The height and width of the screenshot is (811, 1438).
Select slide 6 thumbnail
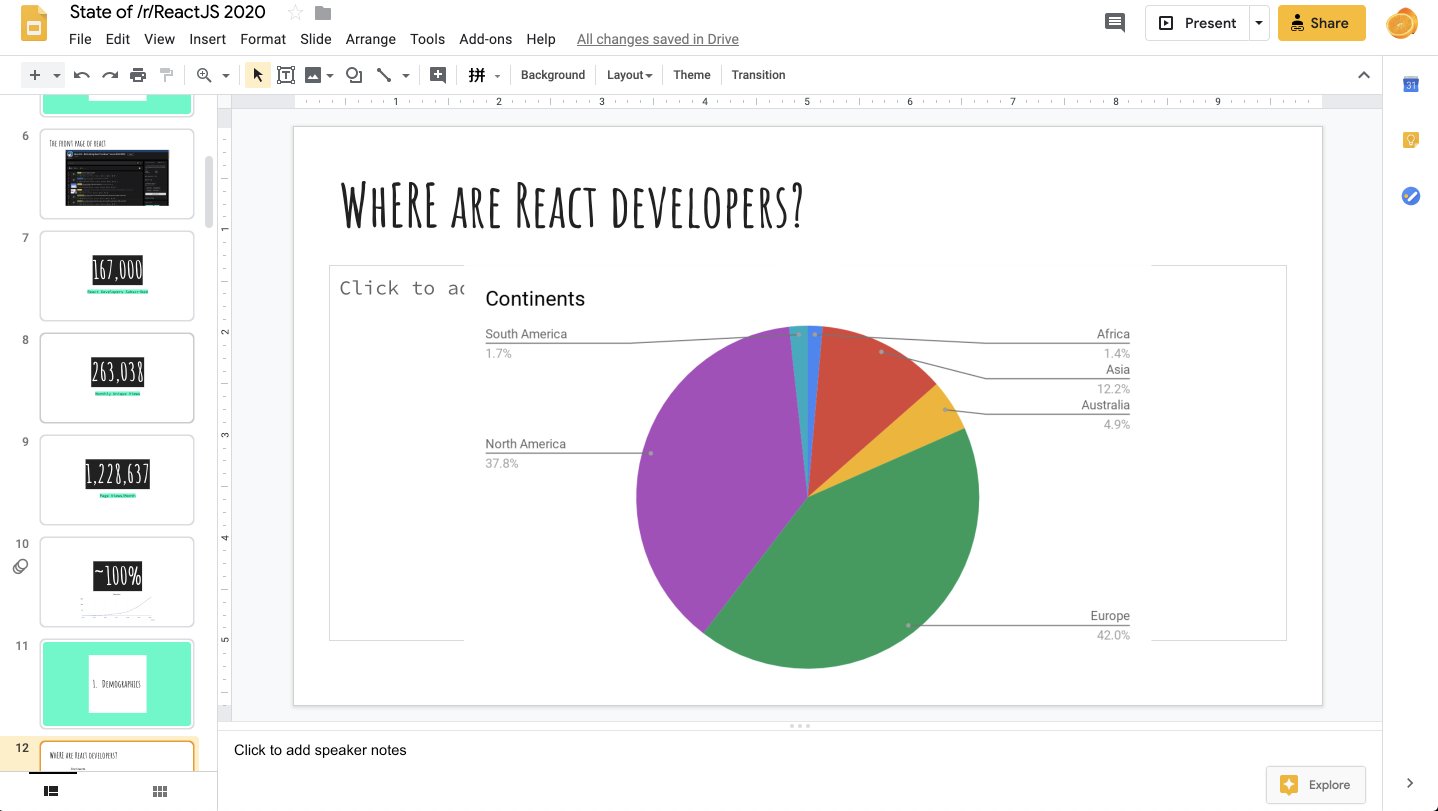click(117, 174)
